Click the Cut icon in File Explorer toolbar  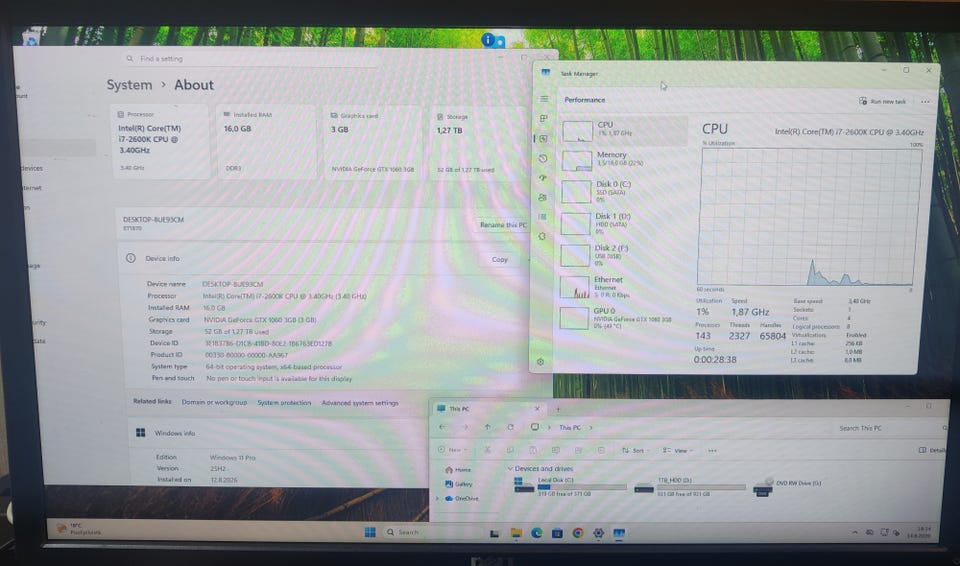[x=487, y=450]
